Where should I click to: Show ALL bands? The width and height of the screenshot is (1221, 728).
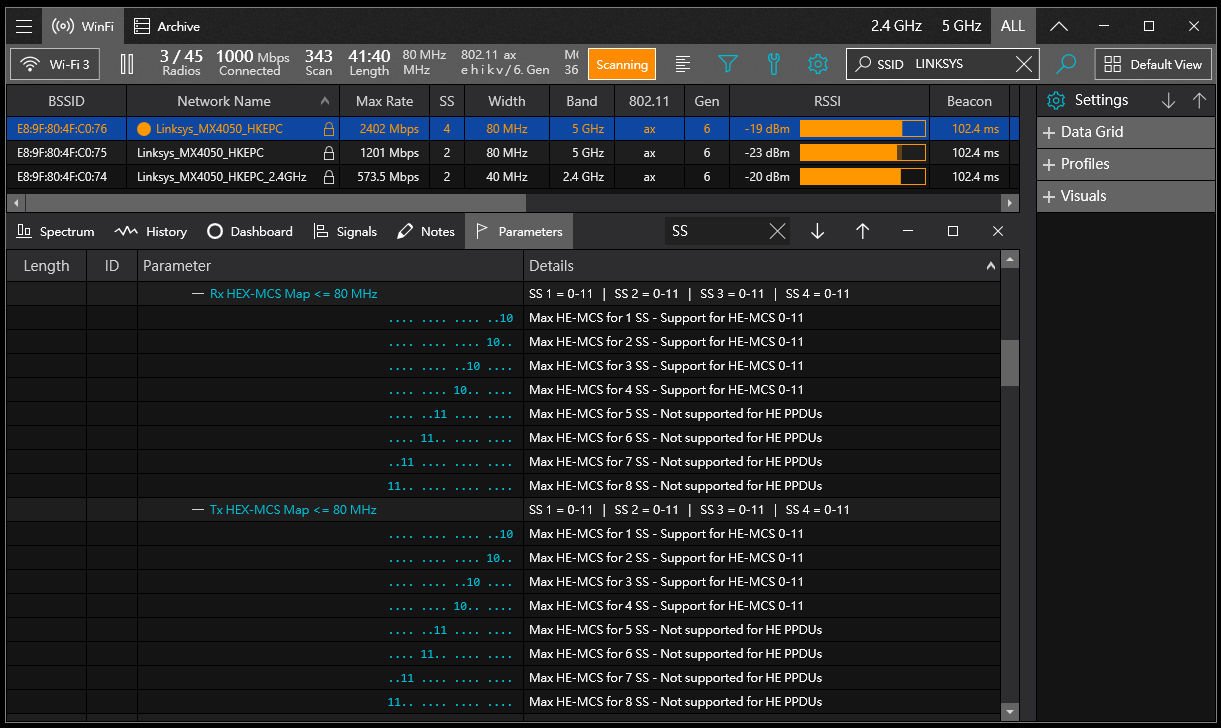(1012, 26)
